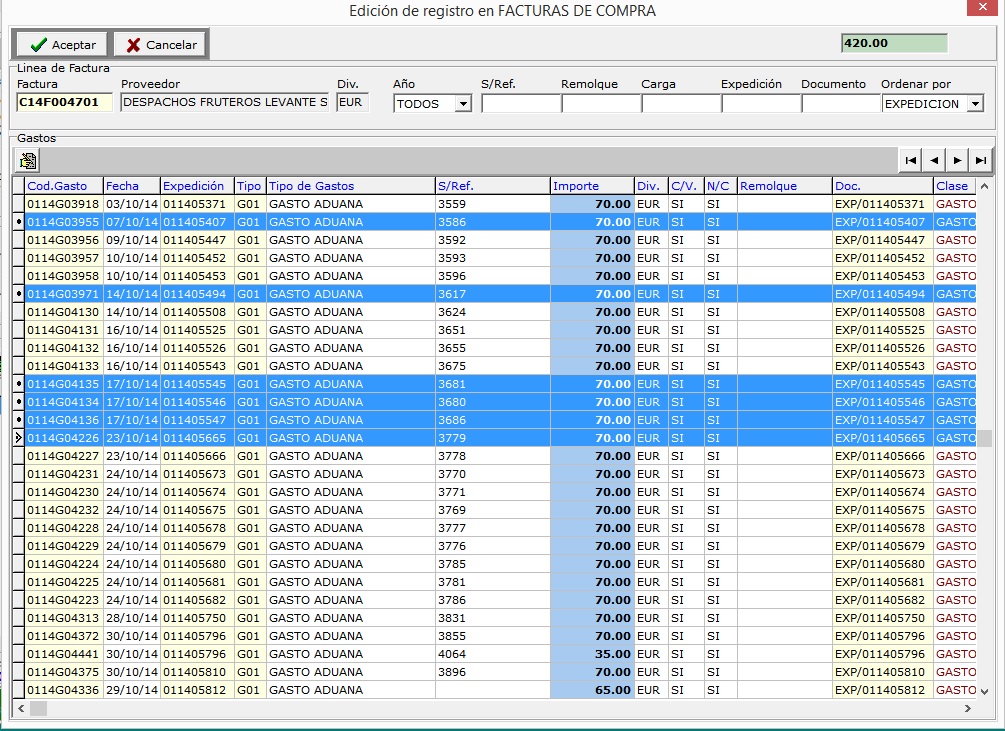Image resolution: width=1005 pixels, height=731 pixels.
Task: Click the grid's scroll-up arrow
Action: pyautogui.click(x=984, y=186)
